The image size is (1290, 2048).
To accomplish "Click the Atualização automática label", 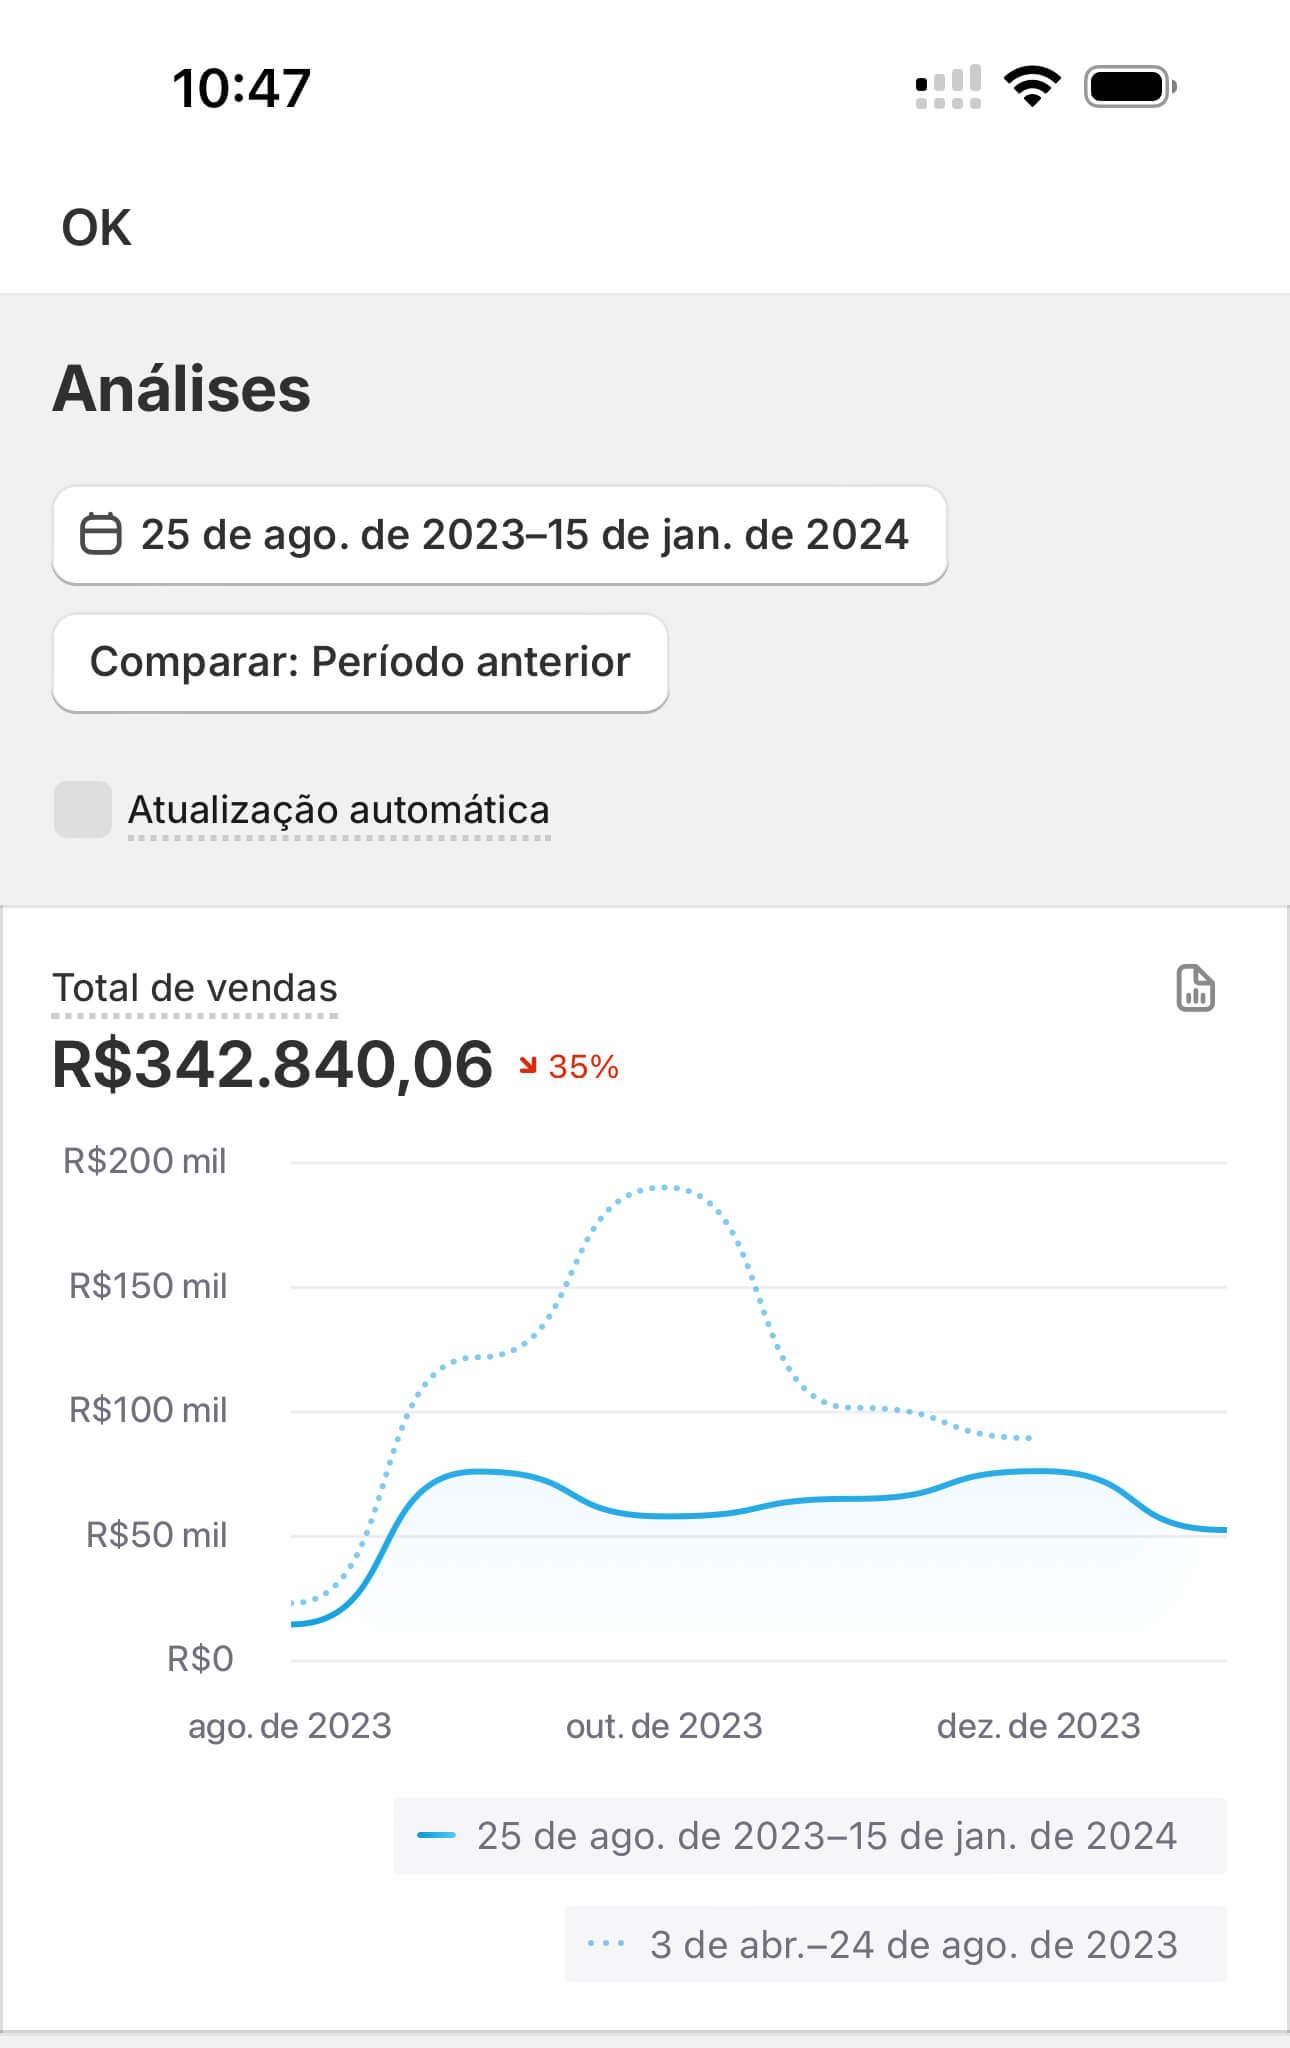I will click(x=339, y=810).
